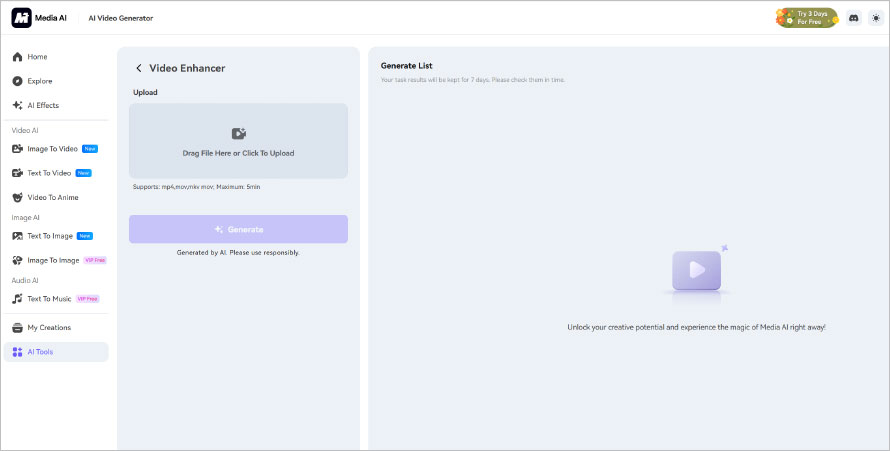This screenshot has height=451, width=890.
Task: Go to Home in the sidebar
Action: [x=37, y=57]
